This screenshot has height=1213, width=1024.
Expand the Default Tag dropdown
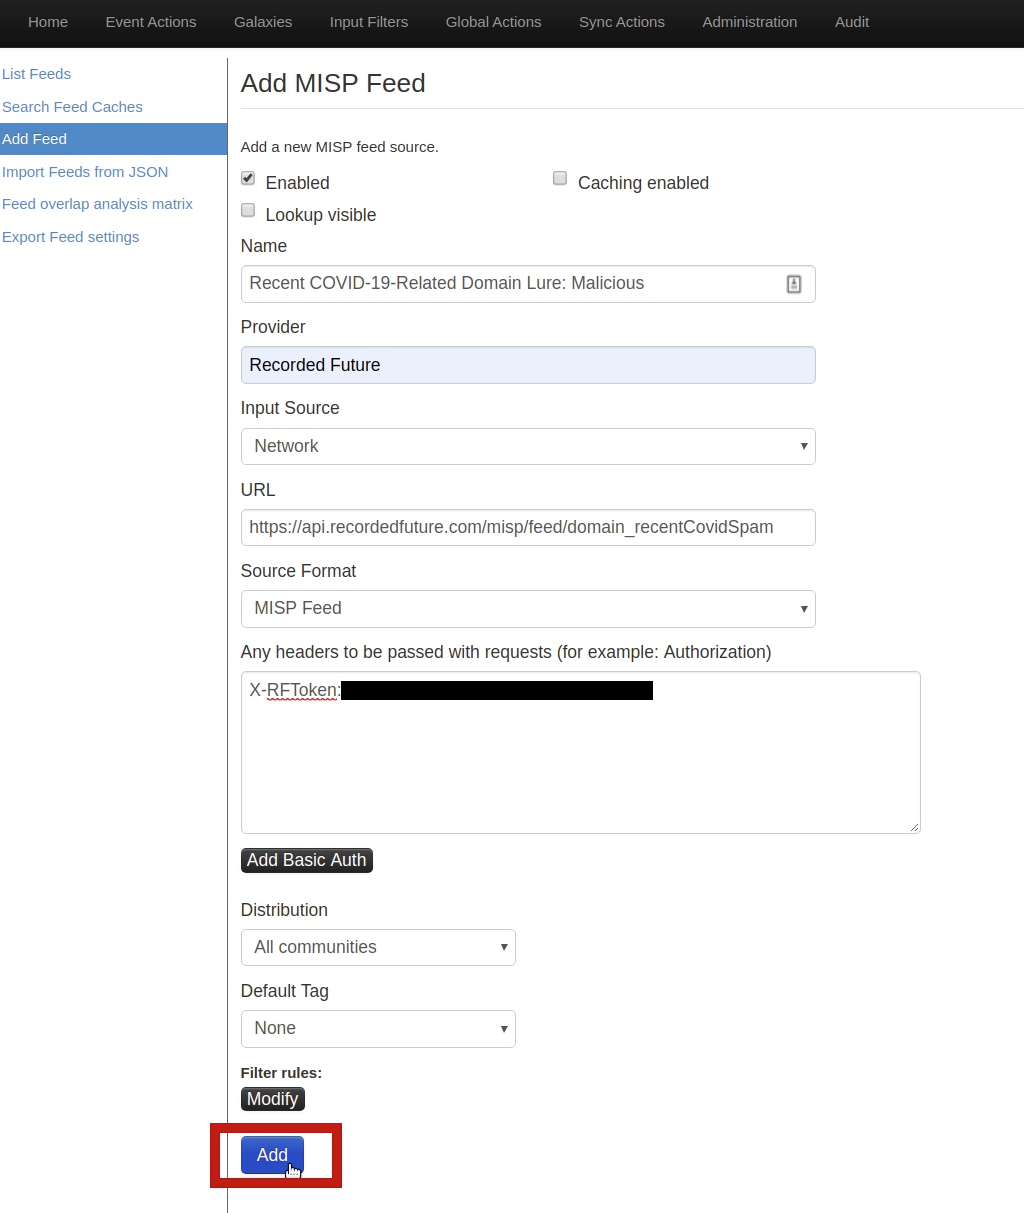tap(378, 1028)
